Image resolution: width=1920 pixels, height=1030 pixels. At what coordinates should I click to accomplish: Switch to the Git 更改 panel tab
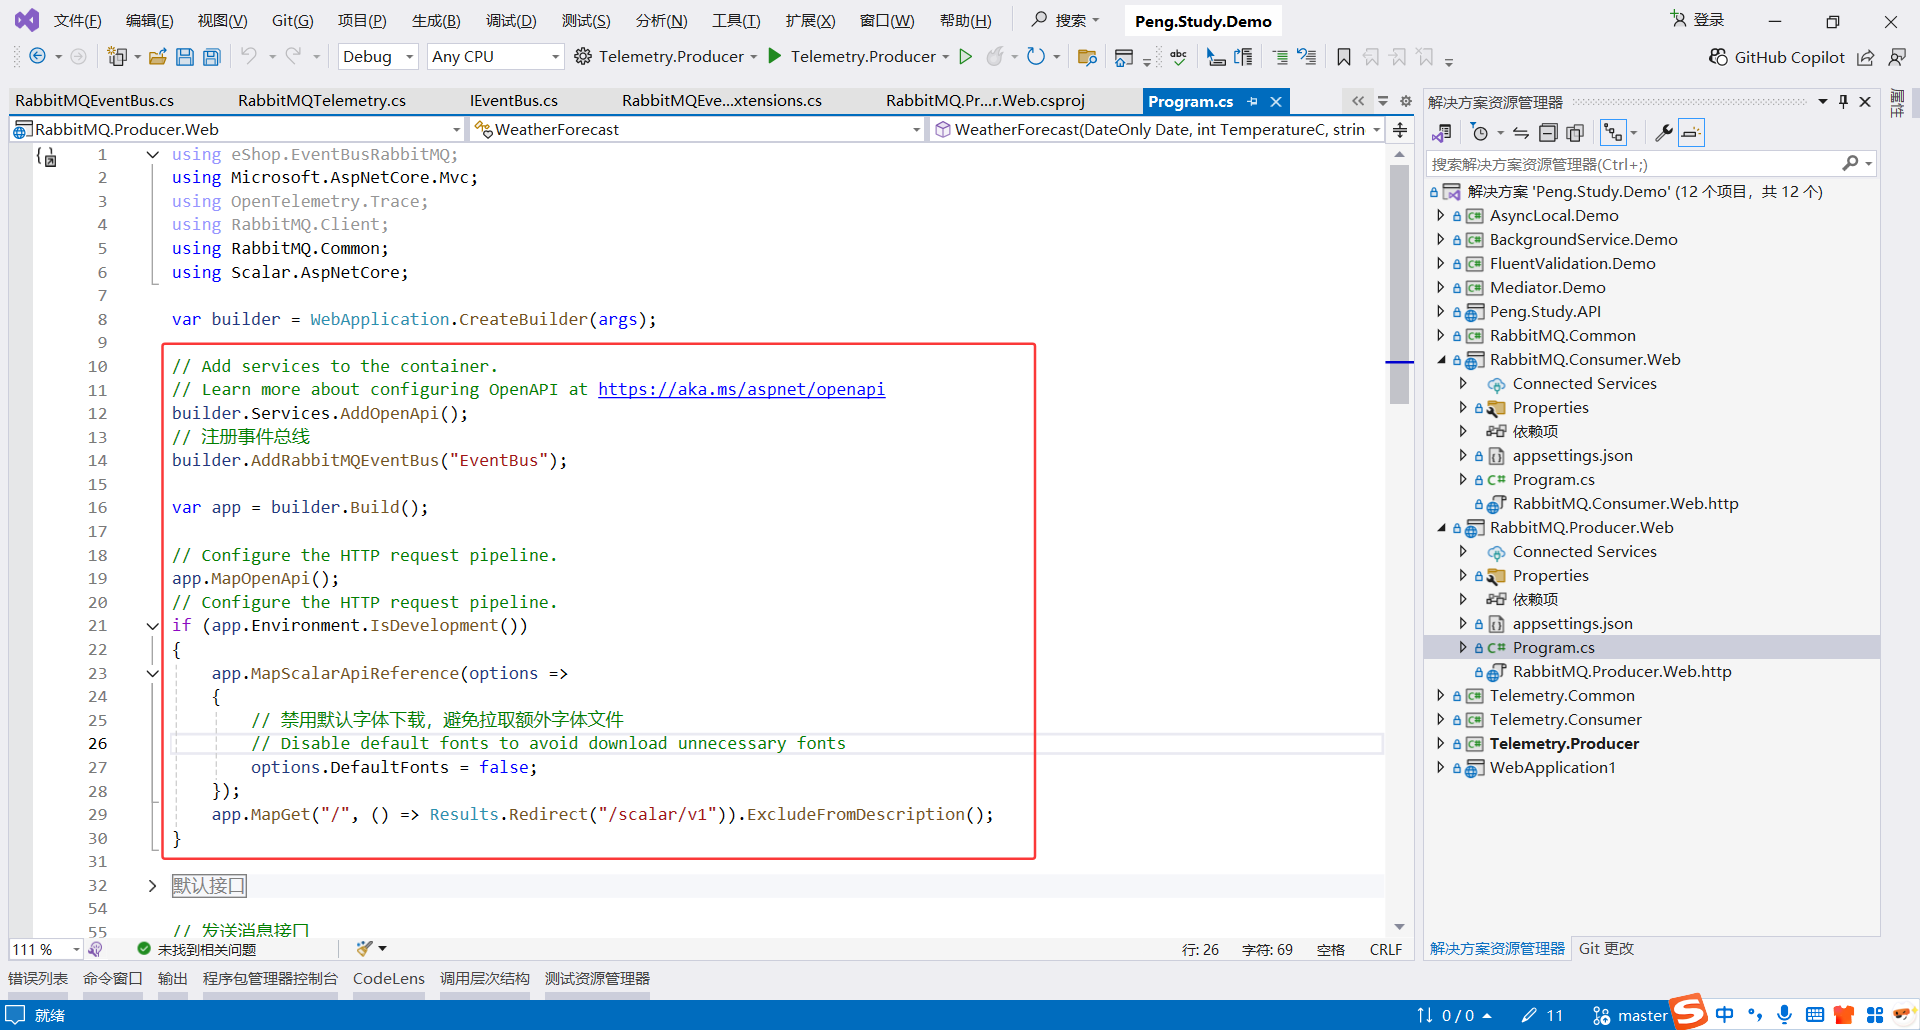click(1606, 949)
